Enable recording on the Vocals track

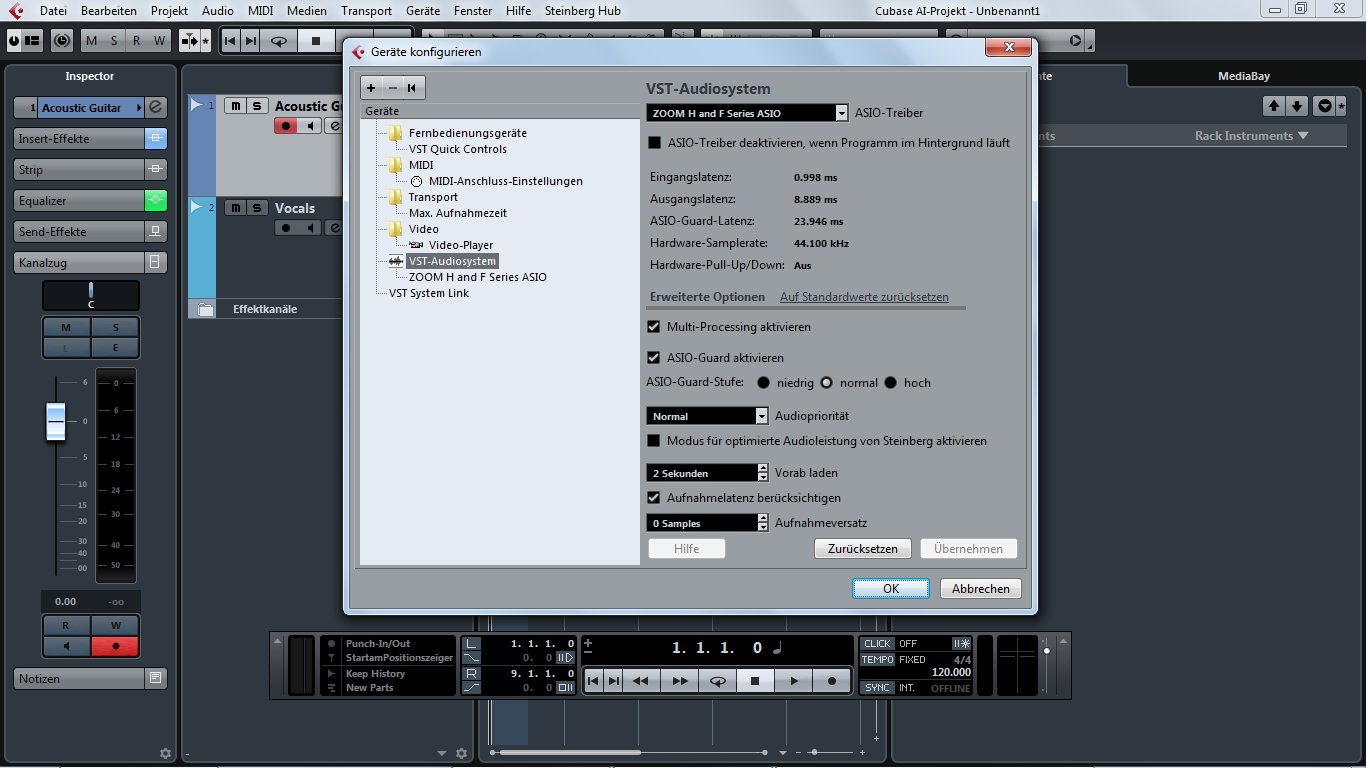286,228
